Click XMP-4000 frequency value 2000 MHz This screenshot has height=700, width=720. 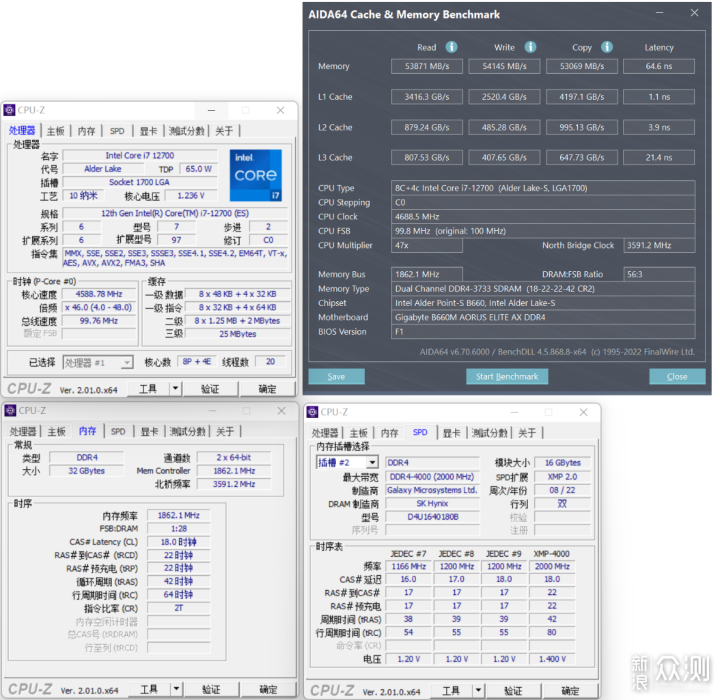(552, 566)
